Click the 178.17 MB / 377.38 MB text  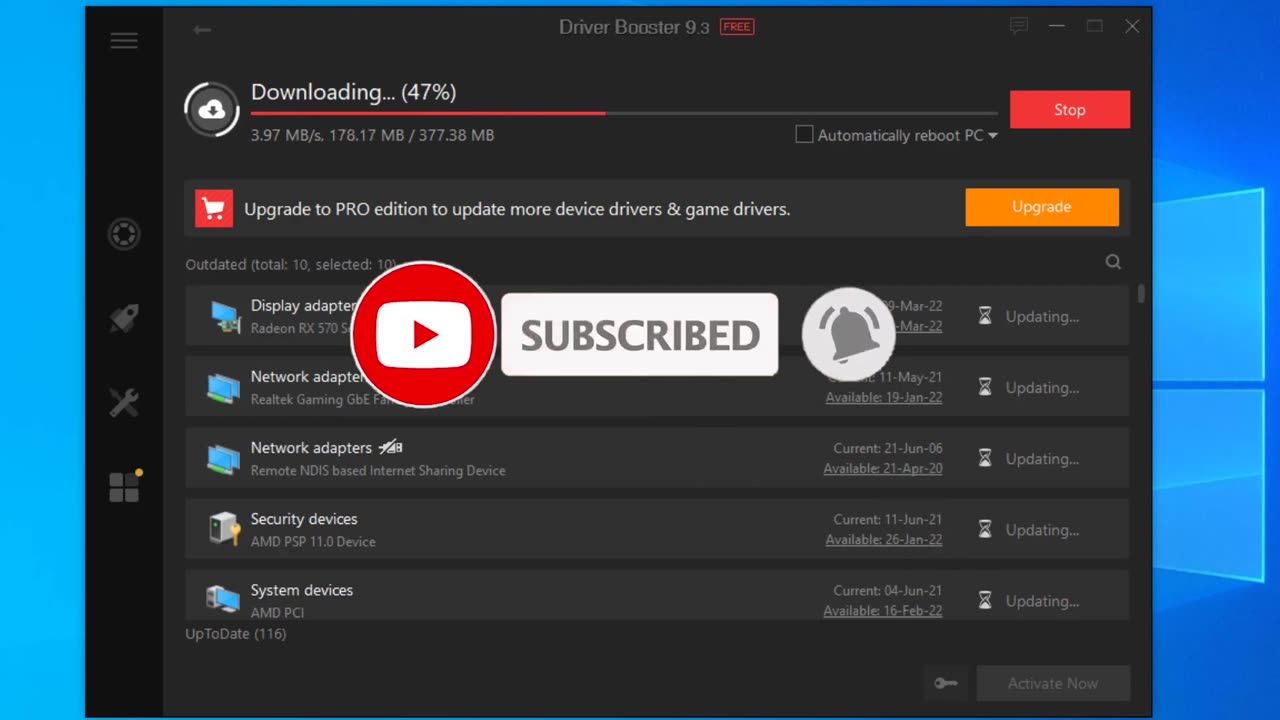tap(412, 135)
